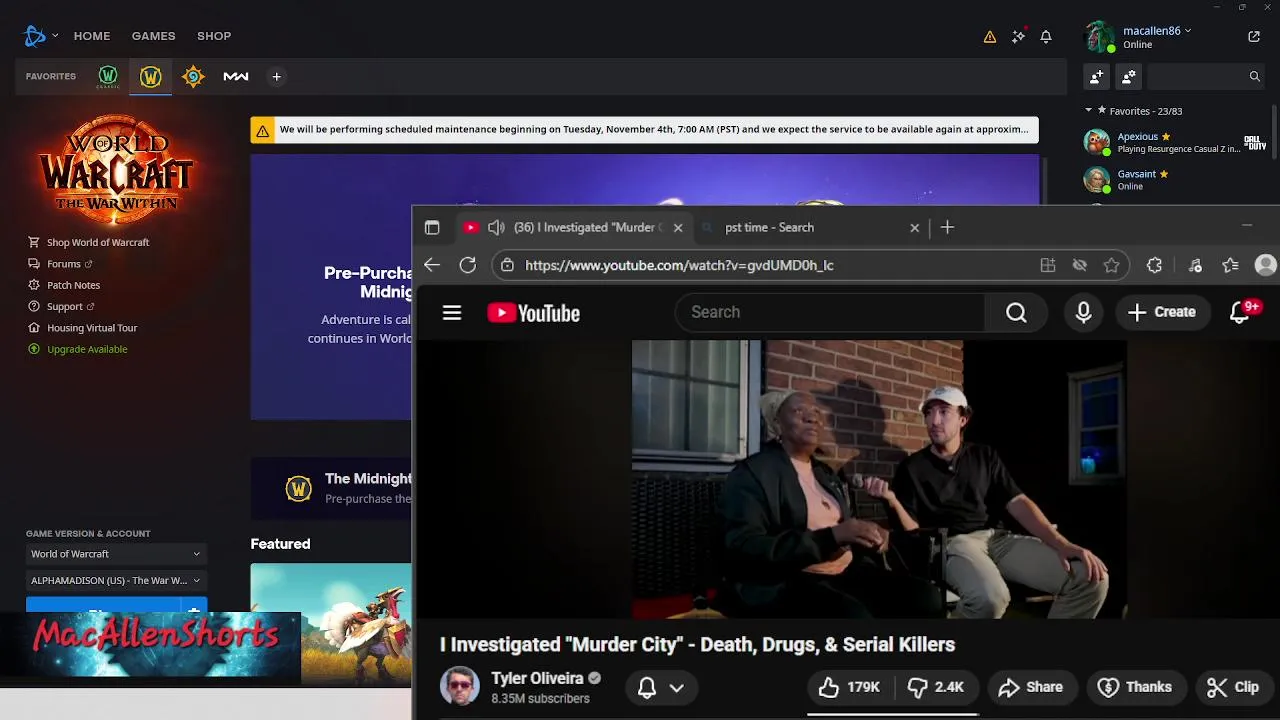Switch to the pst time Search tab

pyautogui.click(x=810, y=227)
